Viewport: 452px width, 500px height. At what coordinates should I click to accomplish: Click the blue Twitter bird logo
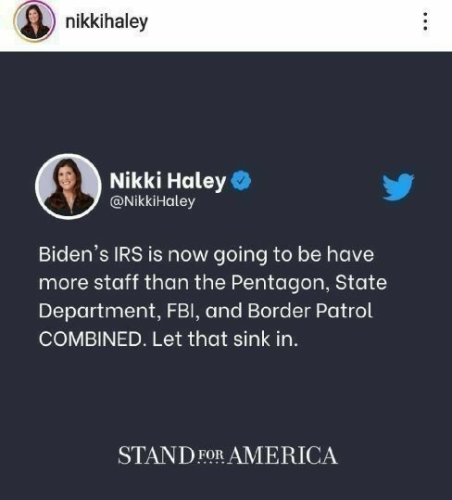398,187
